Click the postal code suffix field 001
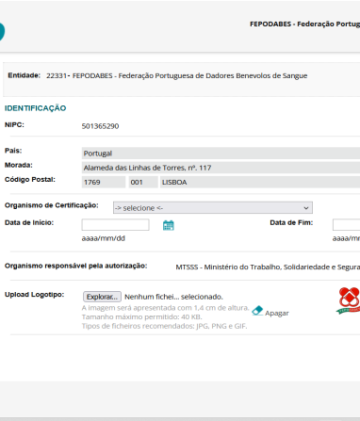The height and width of the screenshot is (421, 360). coord(143,182)
